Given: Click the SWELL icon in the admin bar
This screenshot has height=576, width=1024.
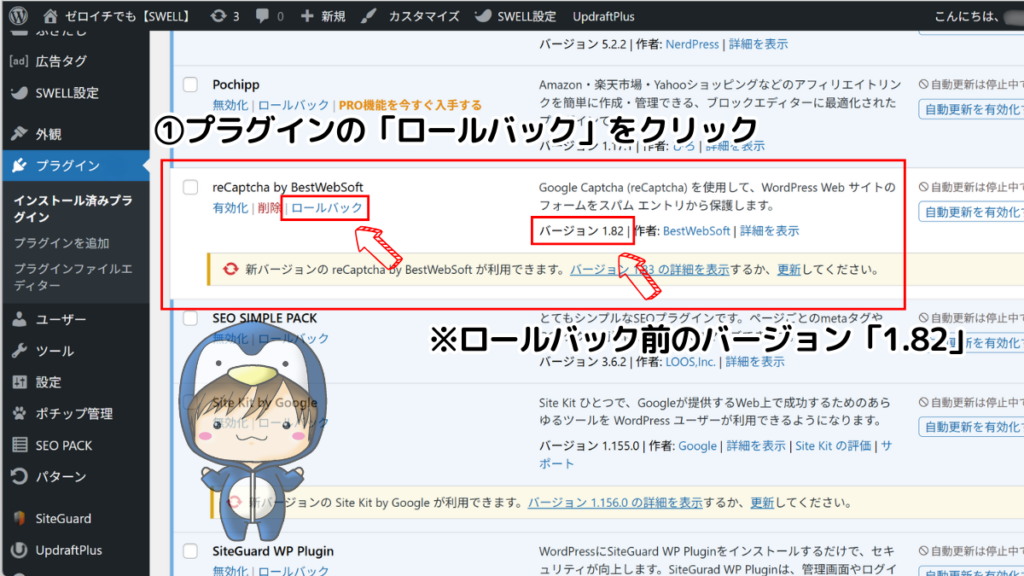Looking at the screenshot, I should (x=483, y=16).
